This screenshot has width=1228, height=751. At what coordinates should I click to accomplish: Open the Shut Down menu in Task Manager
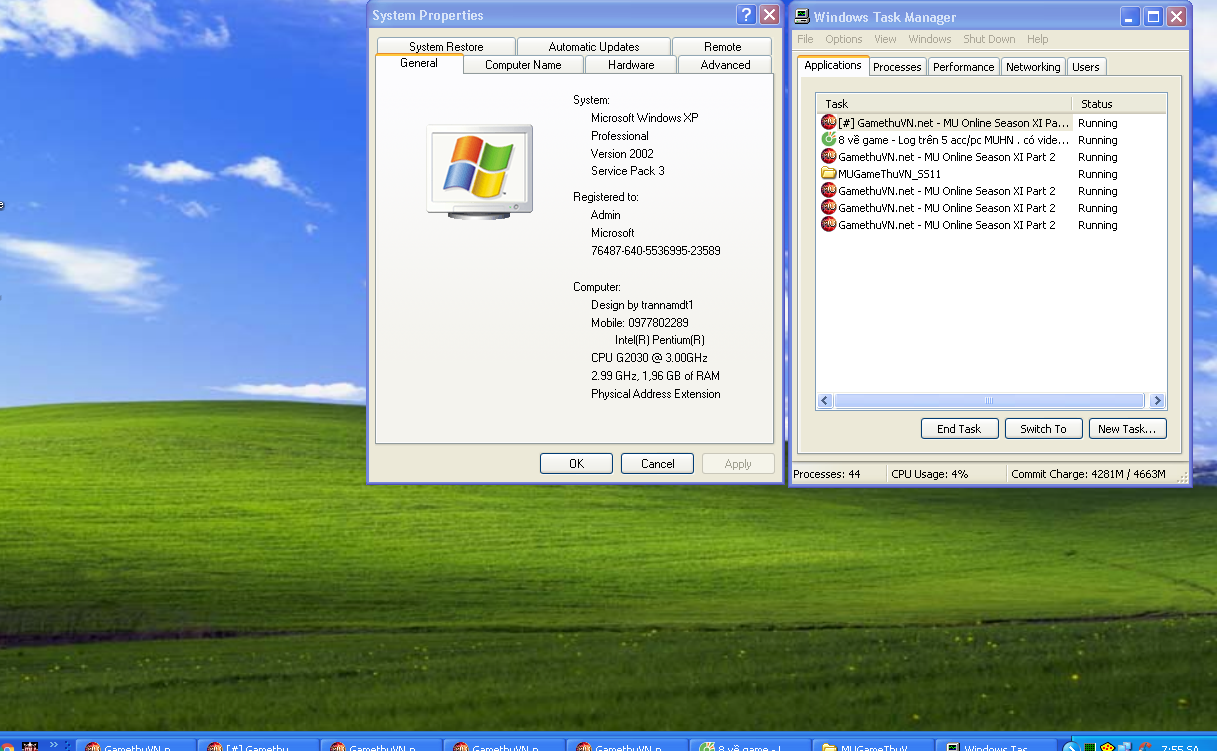coord(989,39)
